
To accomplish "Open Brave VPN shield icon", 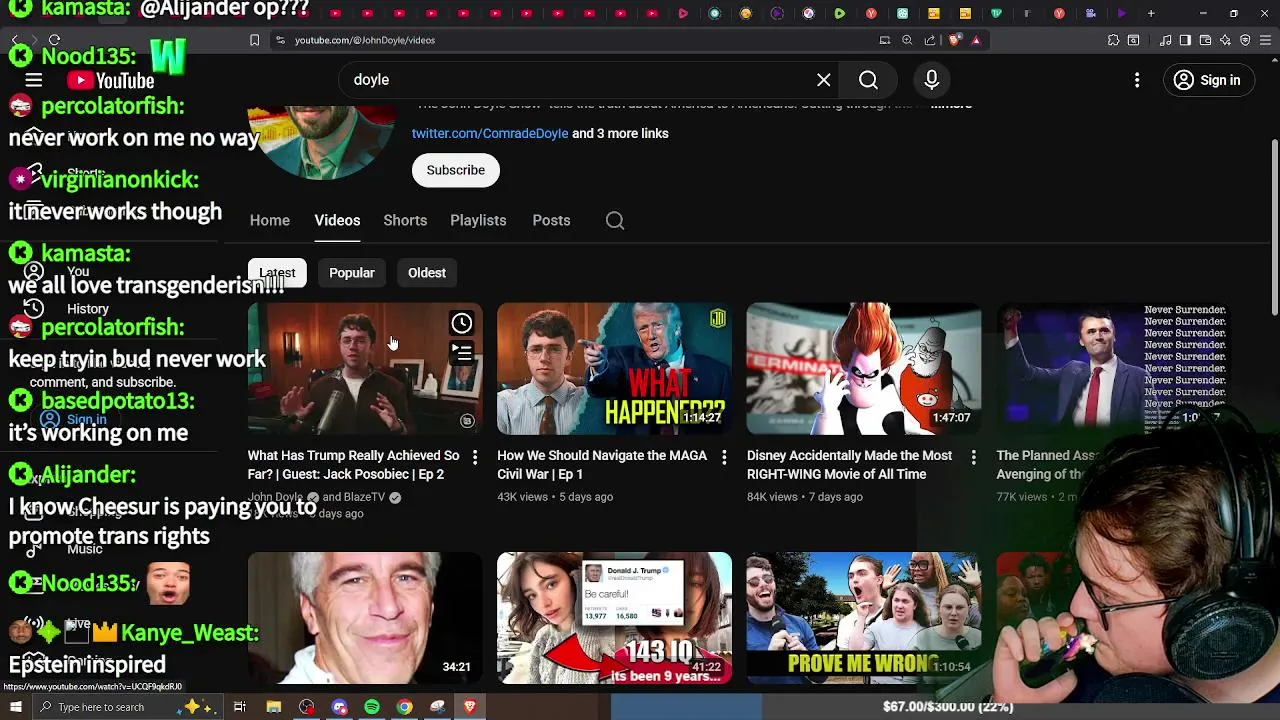I will point(1245,40).
